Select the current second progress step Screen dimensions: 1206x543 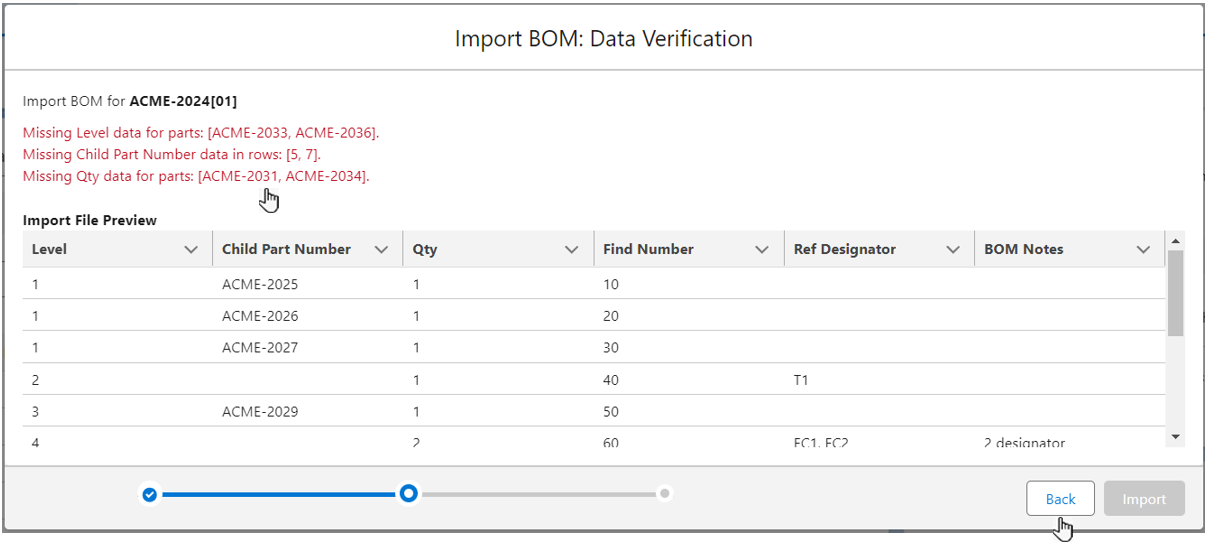click(408, 494)
